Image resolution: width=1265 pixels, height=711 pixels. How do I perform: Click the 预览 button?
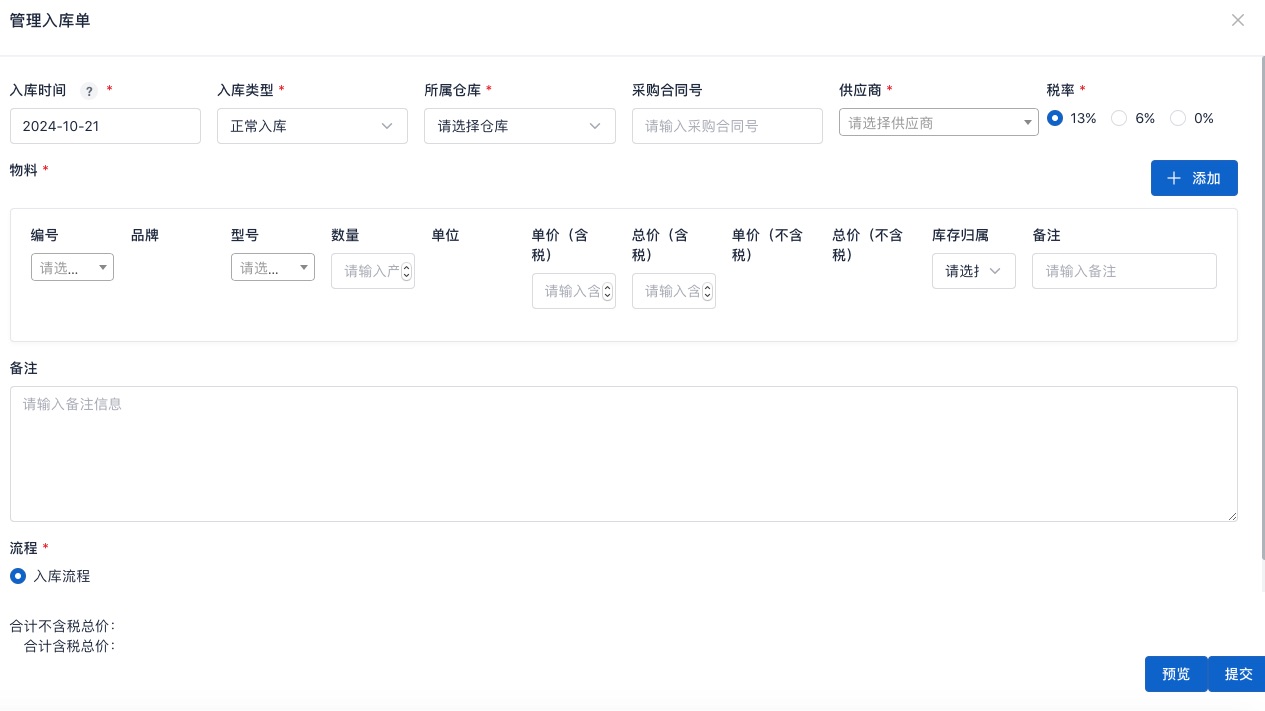tap(1176, 674)
